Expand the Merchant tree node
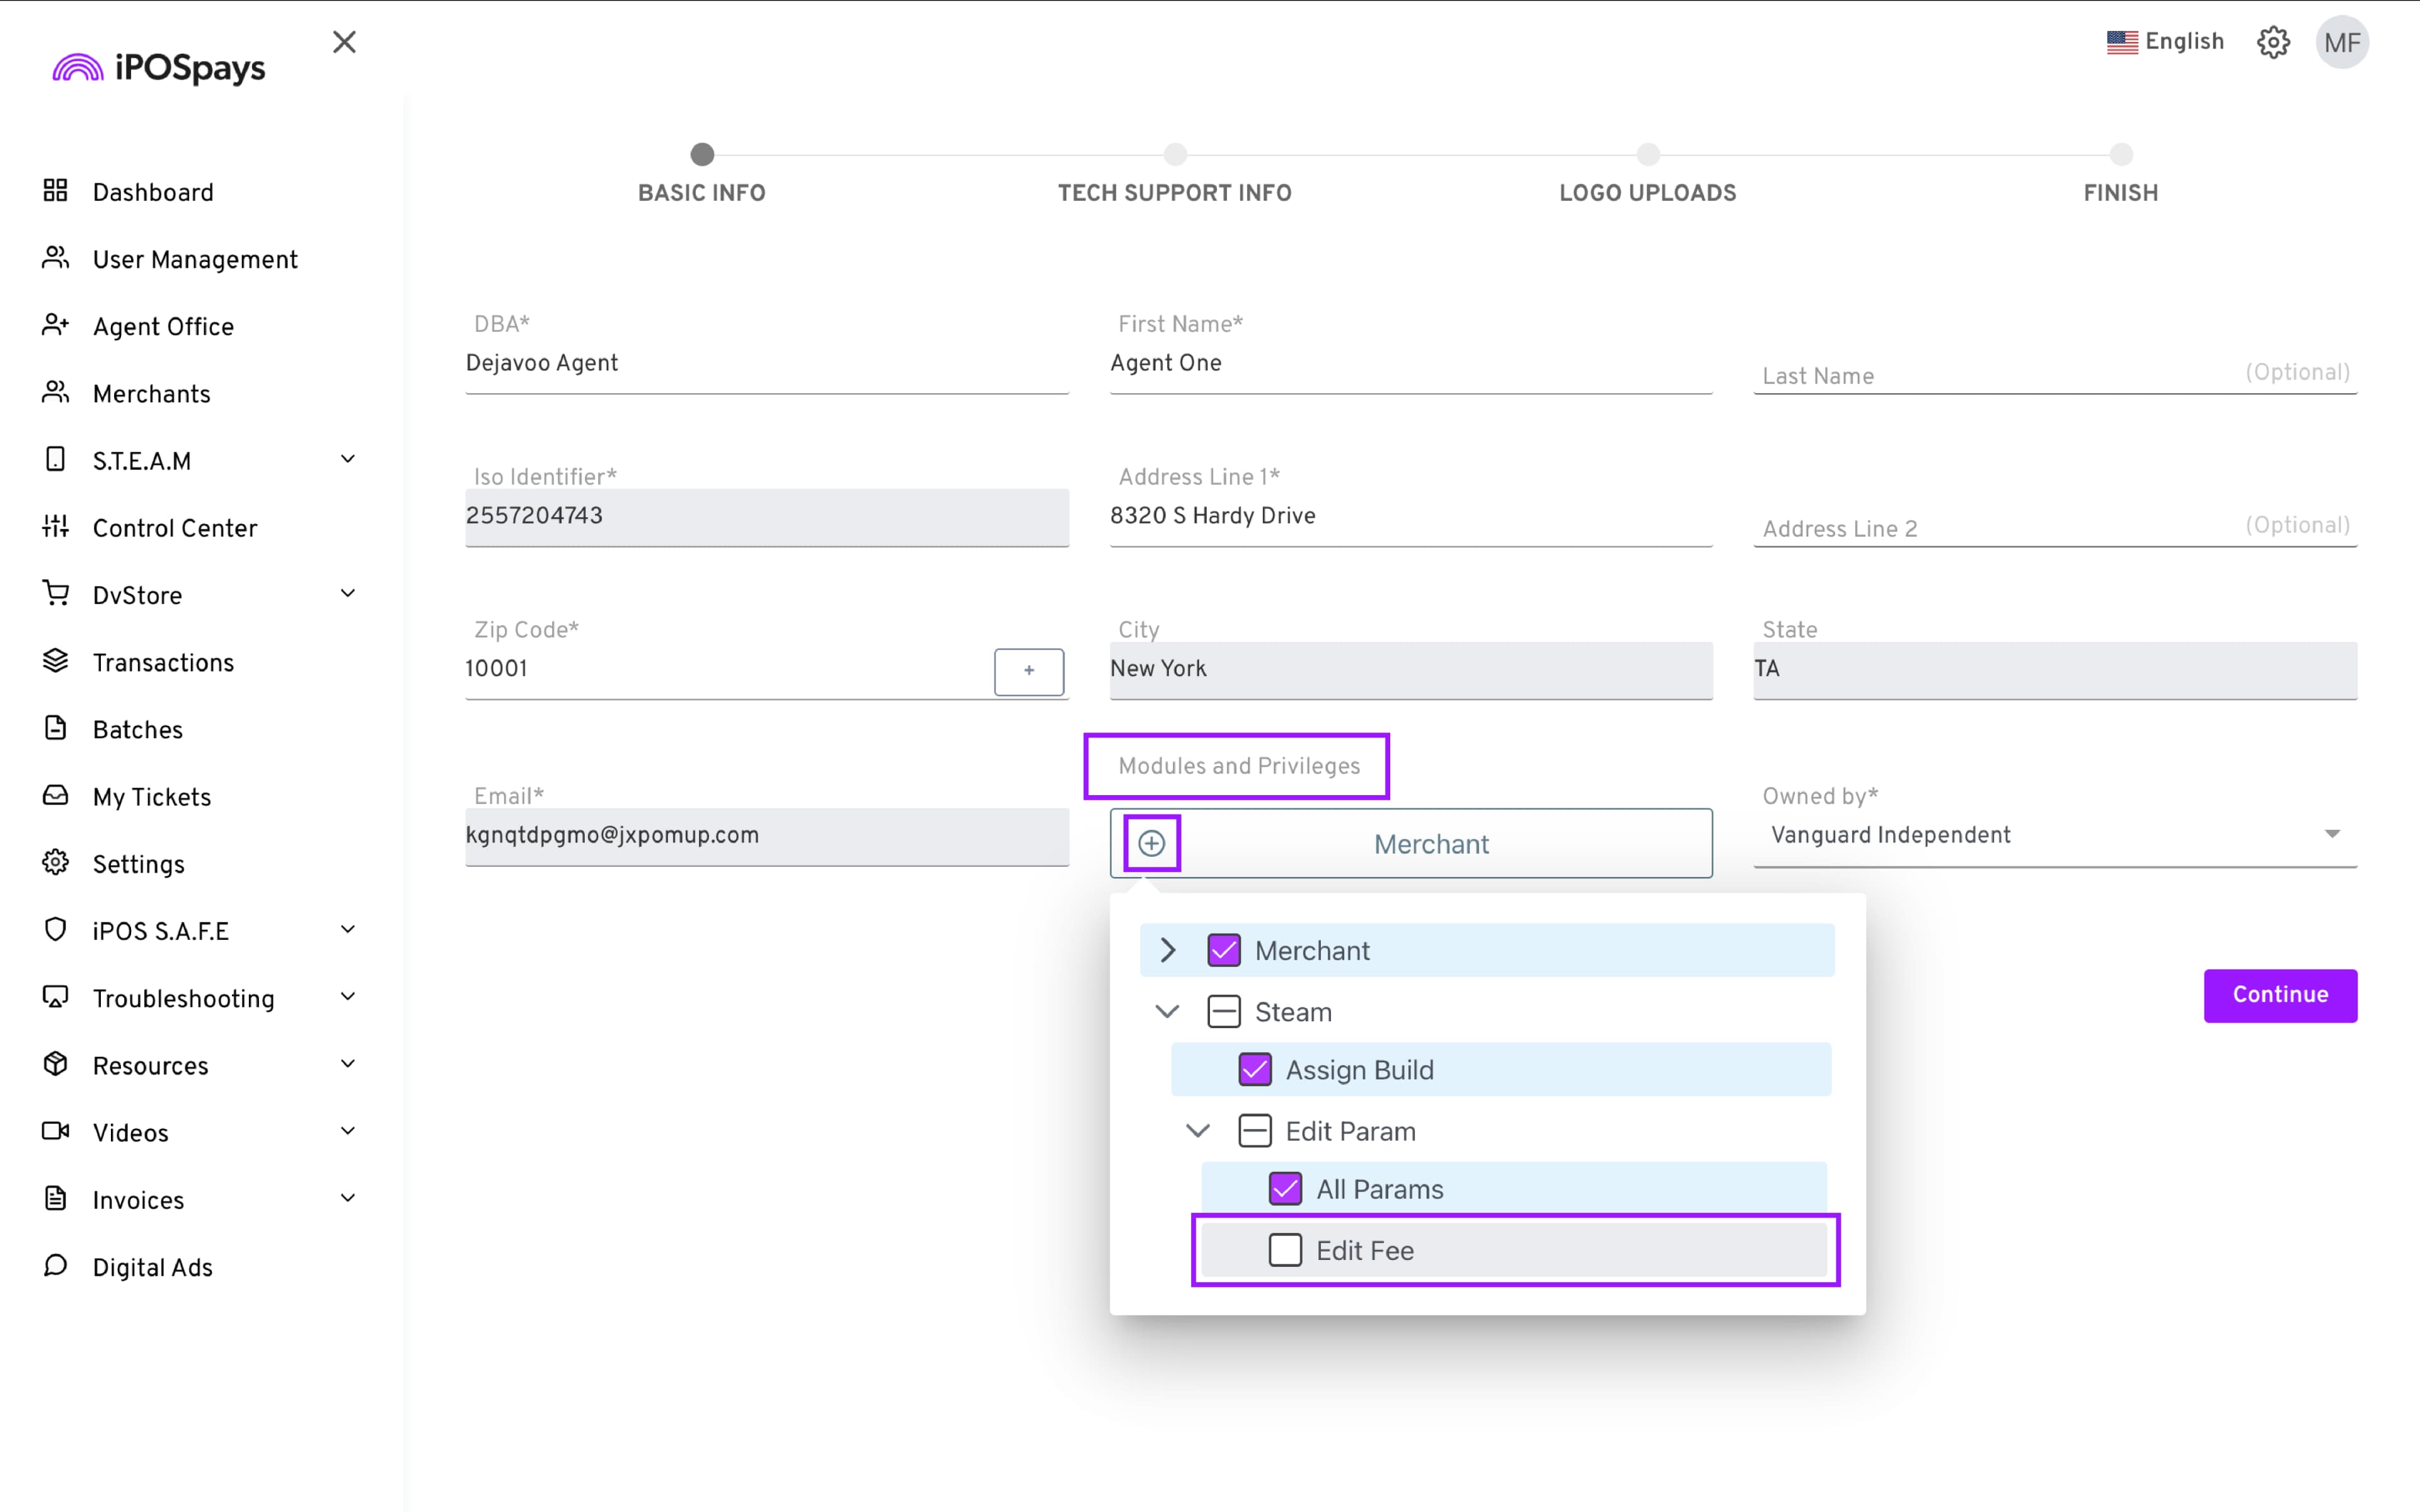This screenshot has height=1512, width=2420. coord(1167,950)
